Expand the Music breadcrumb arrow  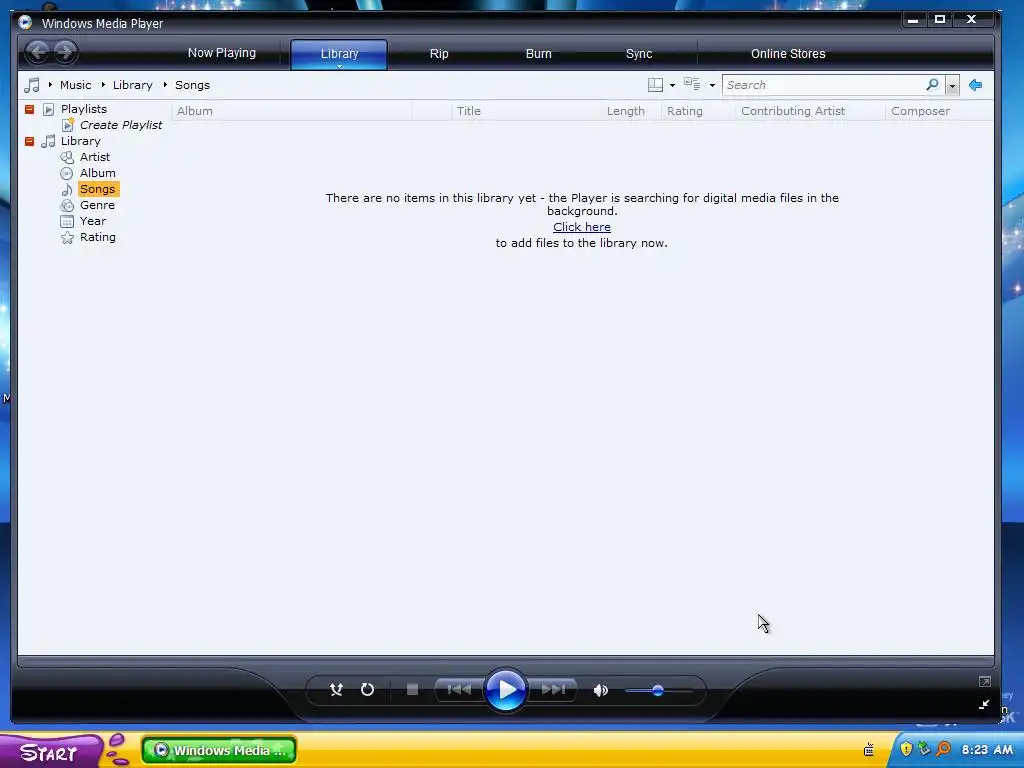coord(50,85)
